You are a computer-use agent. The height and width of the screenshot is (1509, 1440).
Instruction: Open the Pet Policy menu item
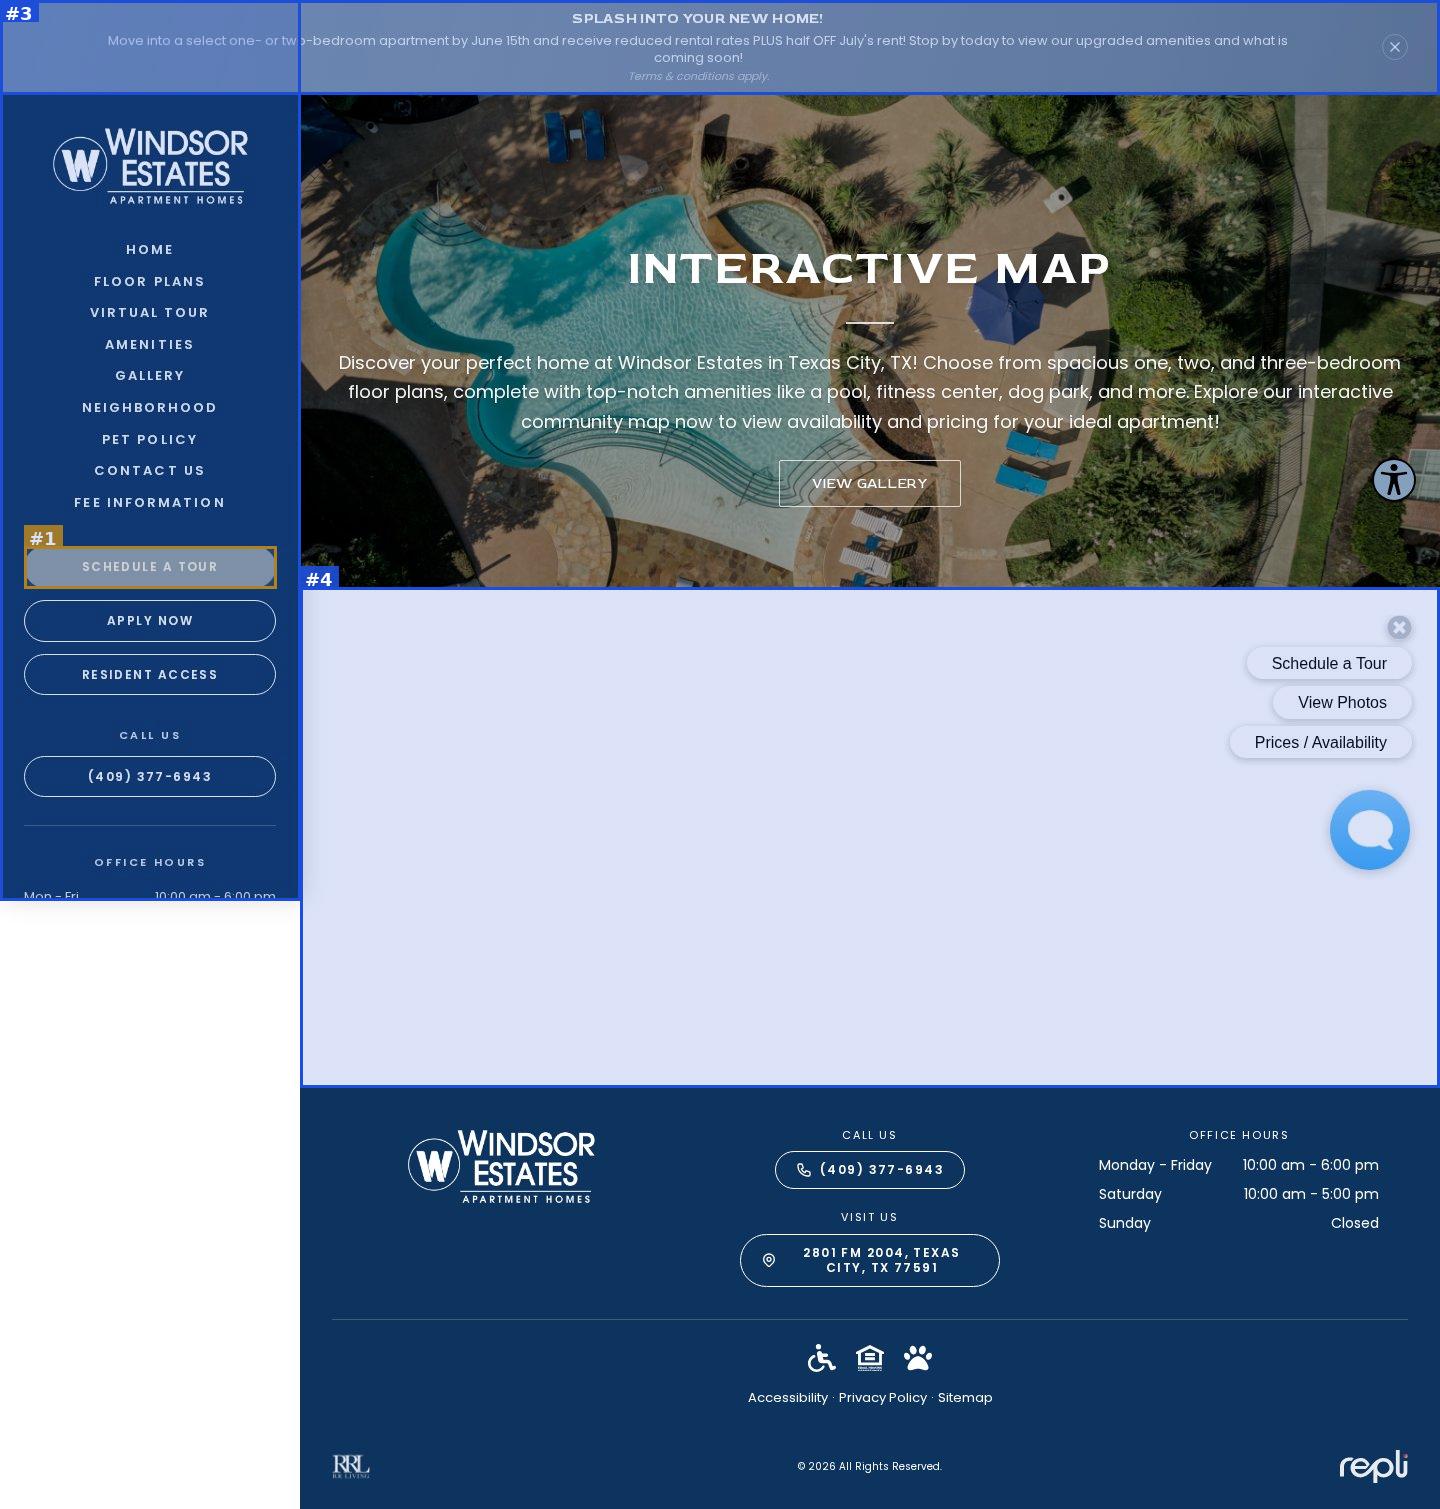pyautogui.click(x=150, y=440)
